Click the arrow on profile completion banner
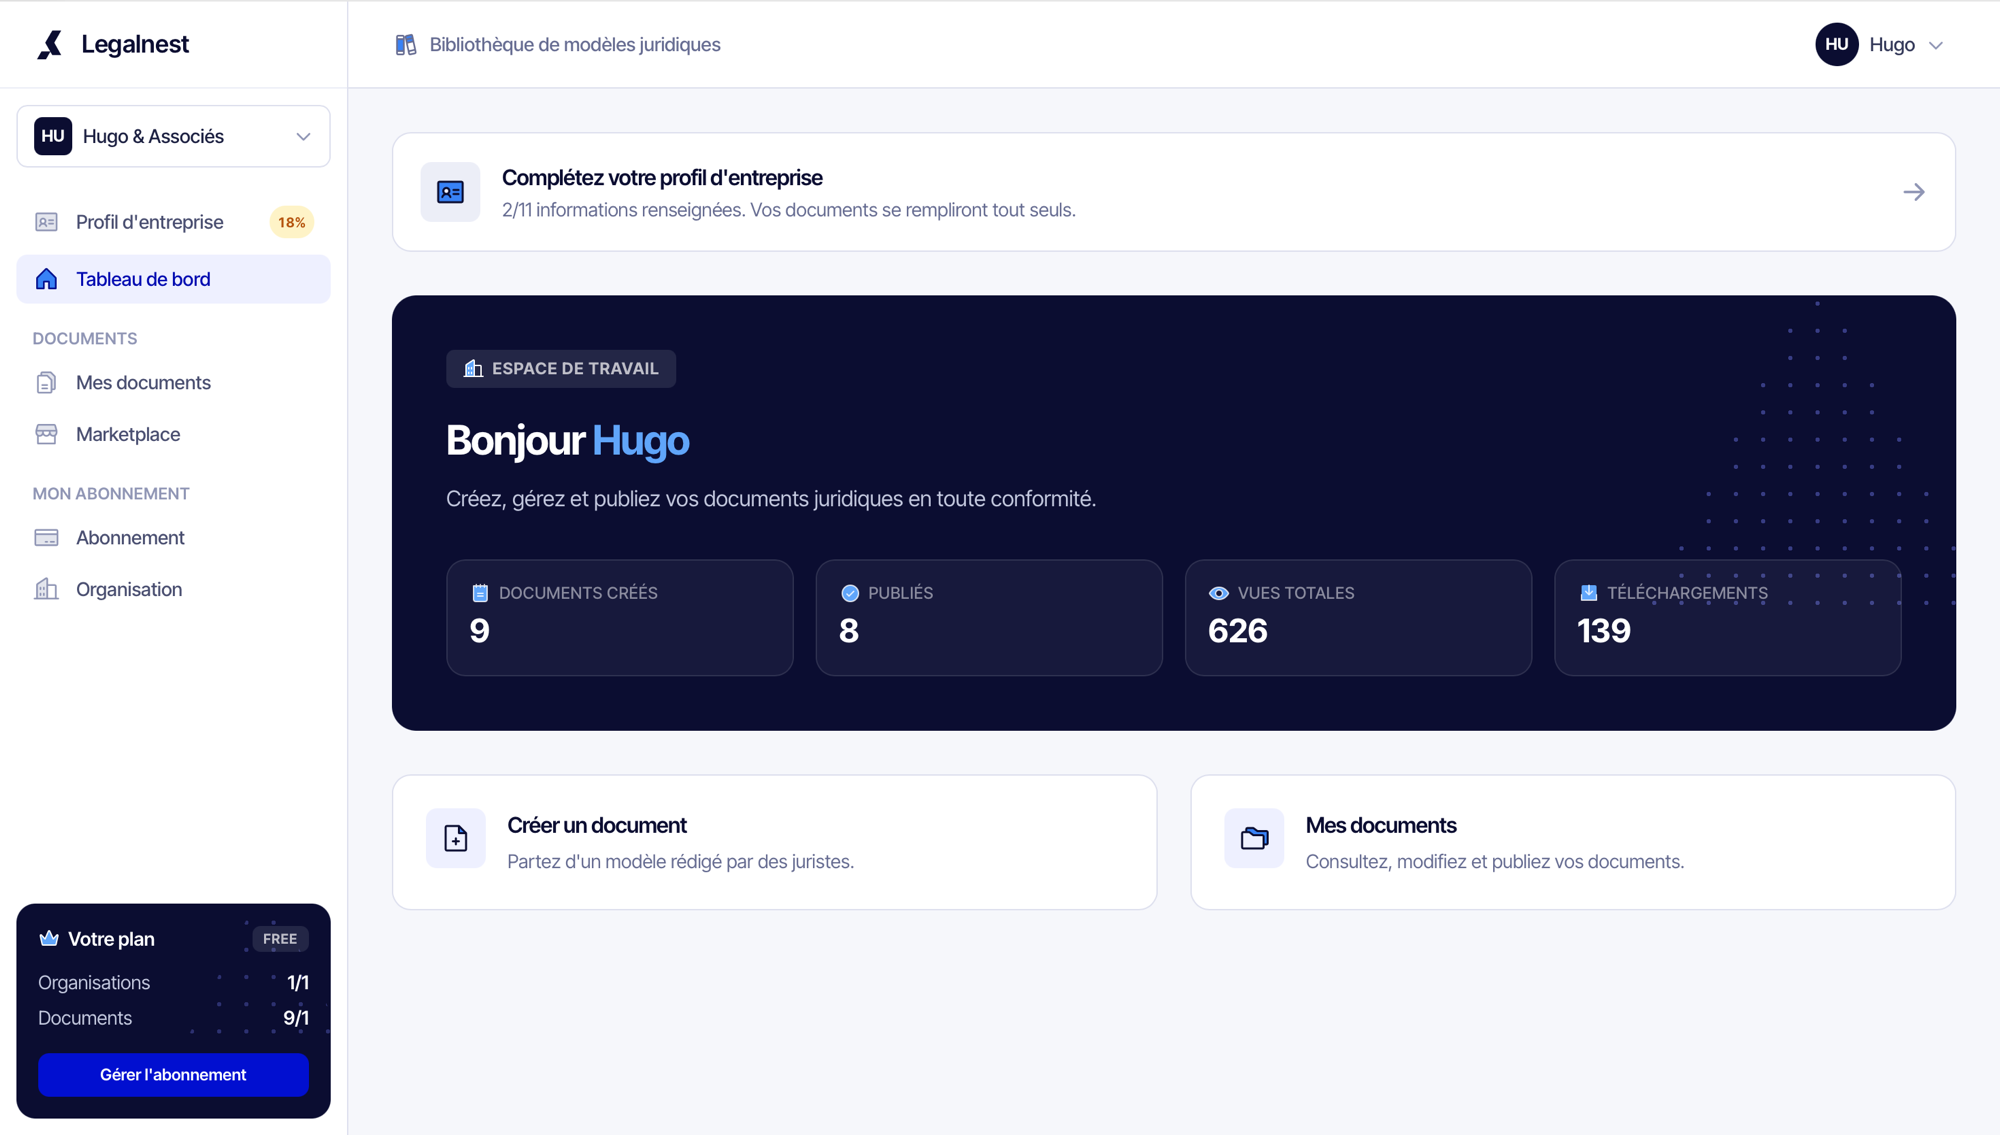Screen dimensions: 2000x1135 (1914, 192)
